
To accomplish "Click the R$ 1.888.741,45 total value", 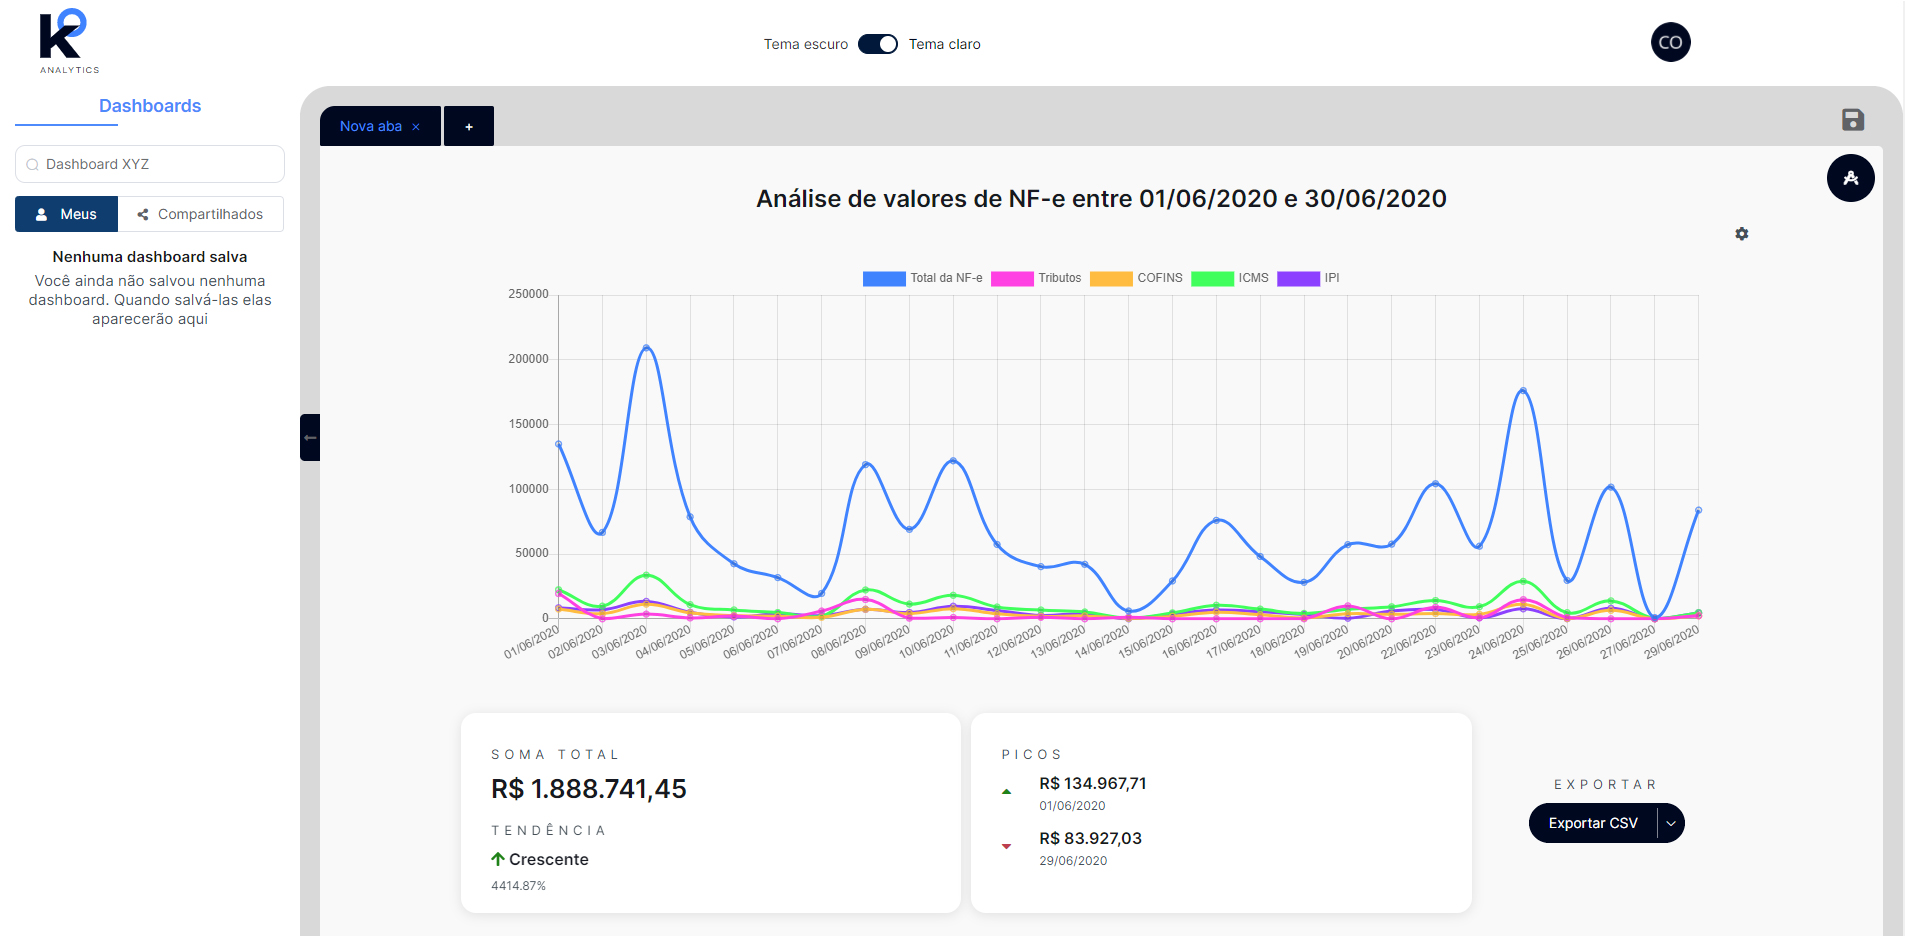I will tap(589, 789).
